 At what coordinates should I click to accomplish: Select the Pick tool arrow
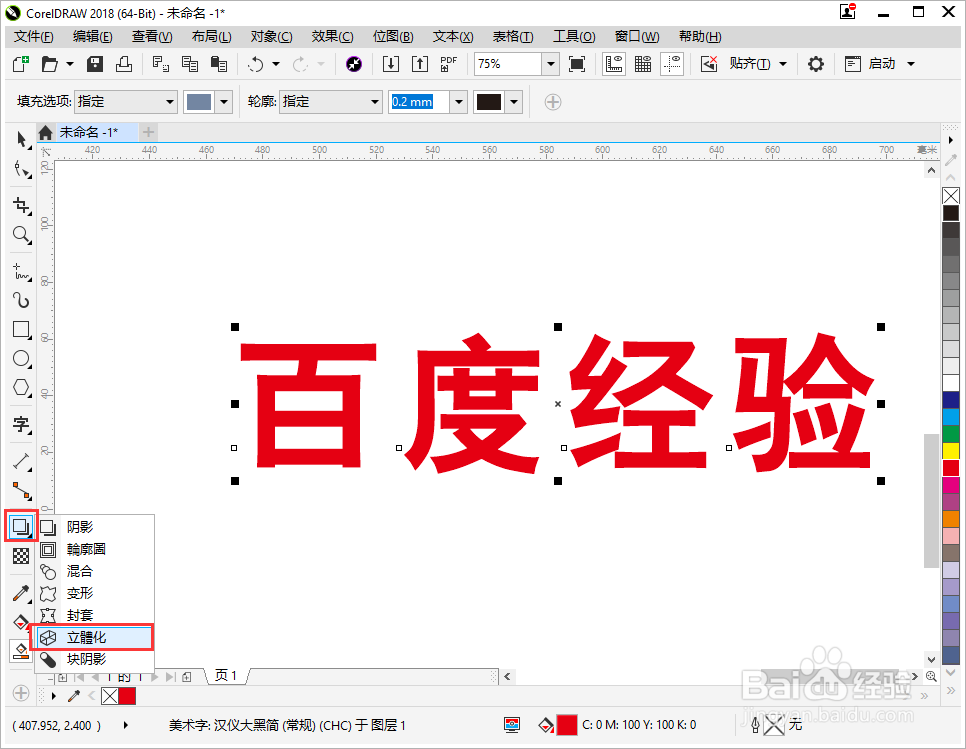[21, 140]
